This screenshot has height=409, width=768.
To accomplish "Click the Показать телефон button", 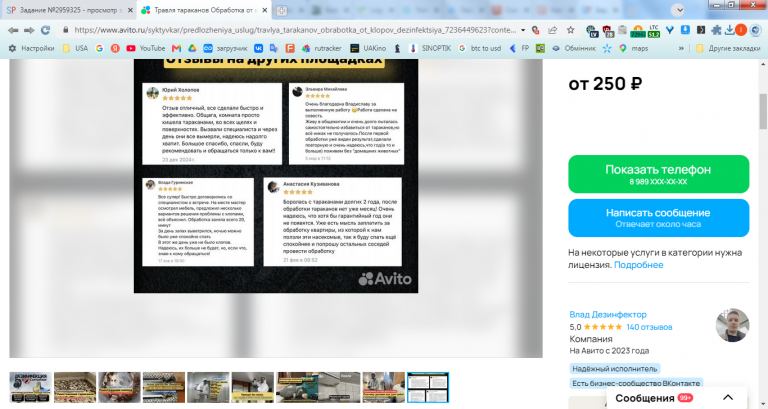I will tap(658, 174).
